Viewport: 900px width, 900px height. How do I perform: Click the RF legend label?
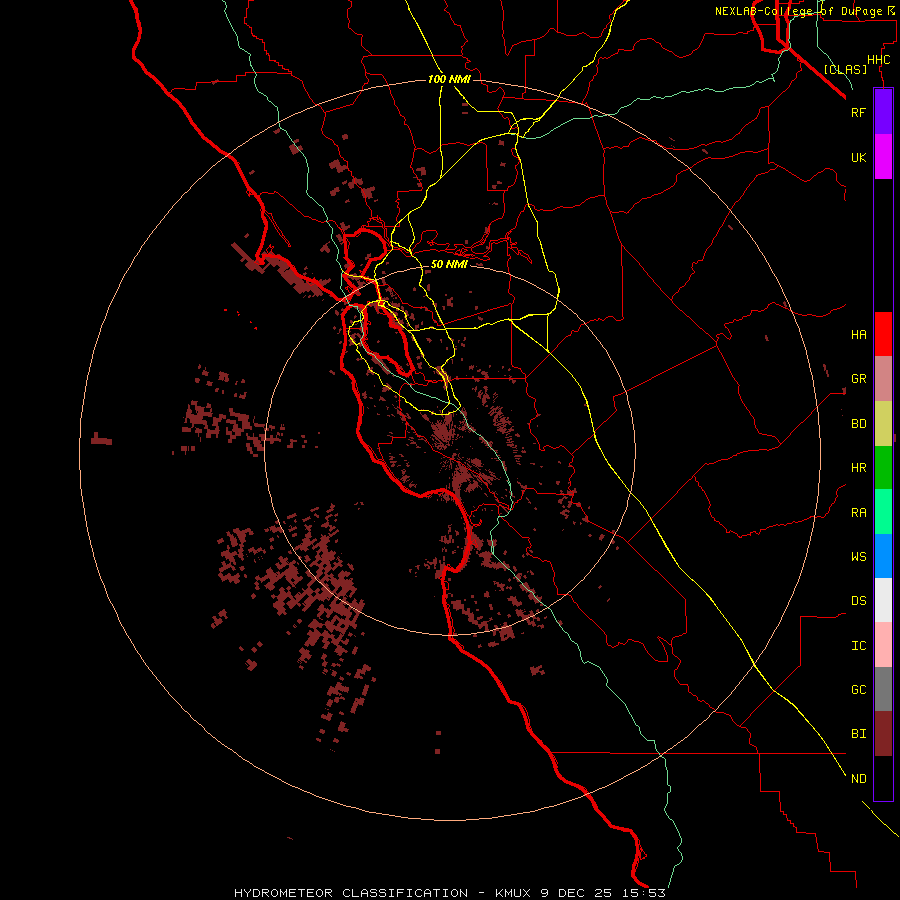coord(858,112)
